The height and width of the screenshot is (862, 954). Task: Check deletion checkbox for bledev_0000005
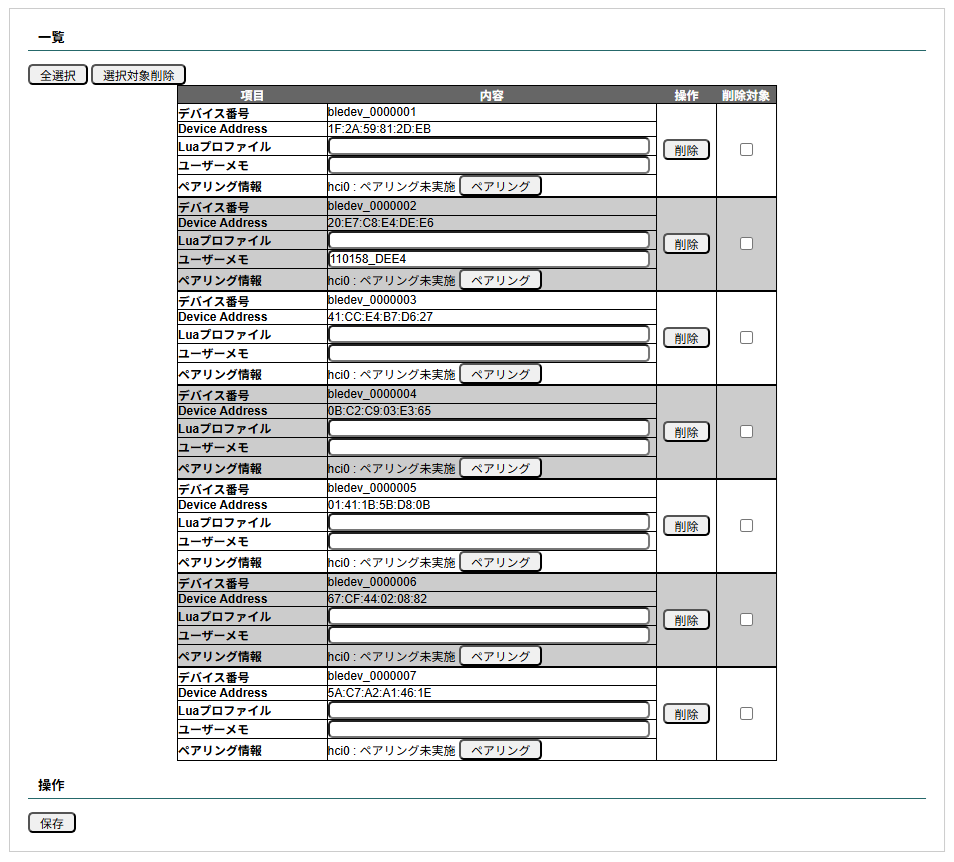pos(747,526)
